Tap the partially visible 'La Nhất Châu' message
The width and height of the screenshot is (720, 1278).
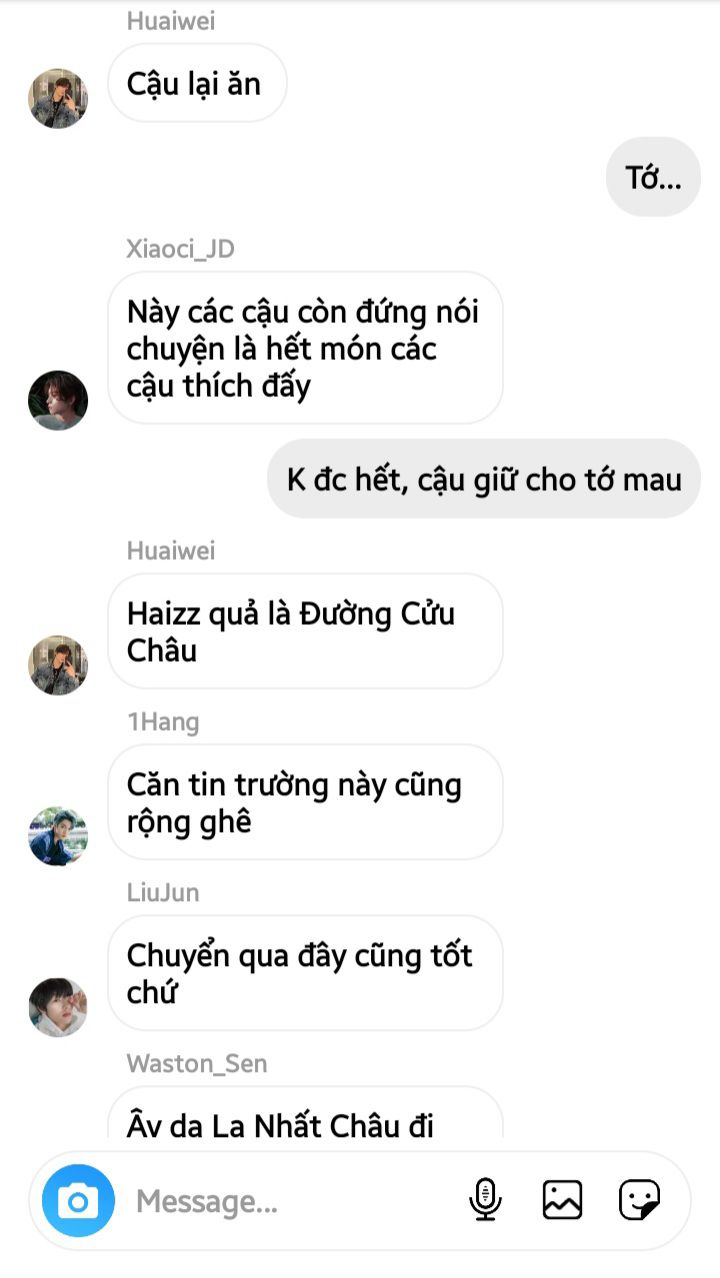tap(305, 1113)
